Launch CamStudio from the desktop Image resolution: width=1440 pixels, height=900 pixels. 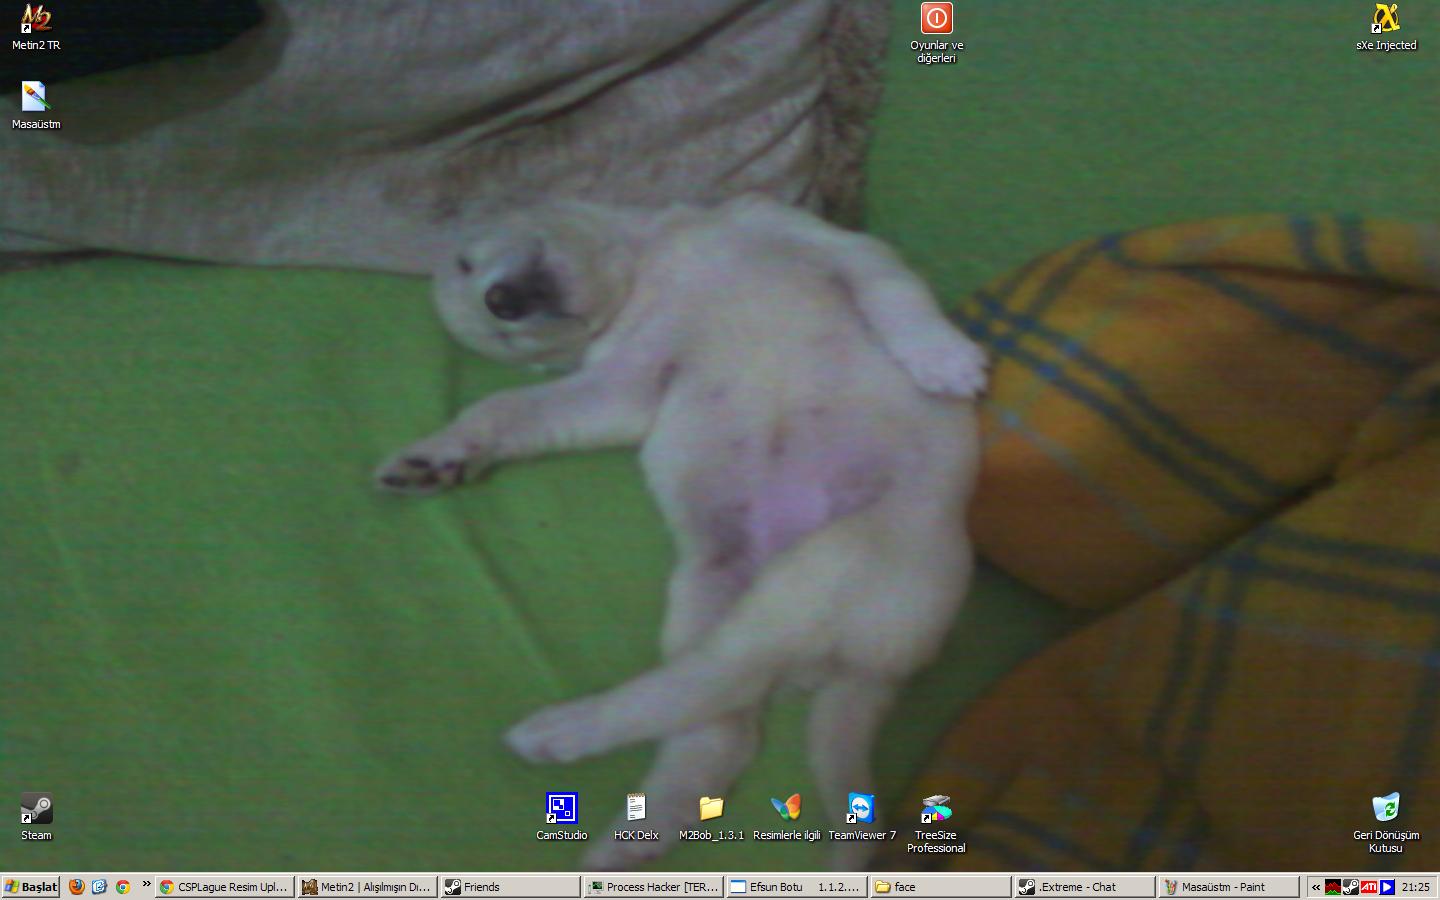pos(561,809)
